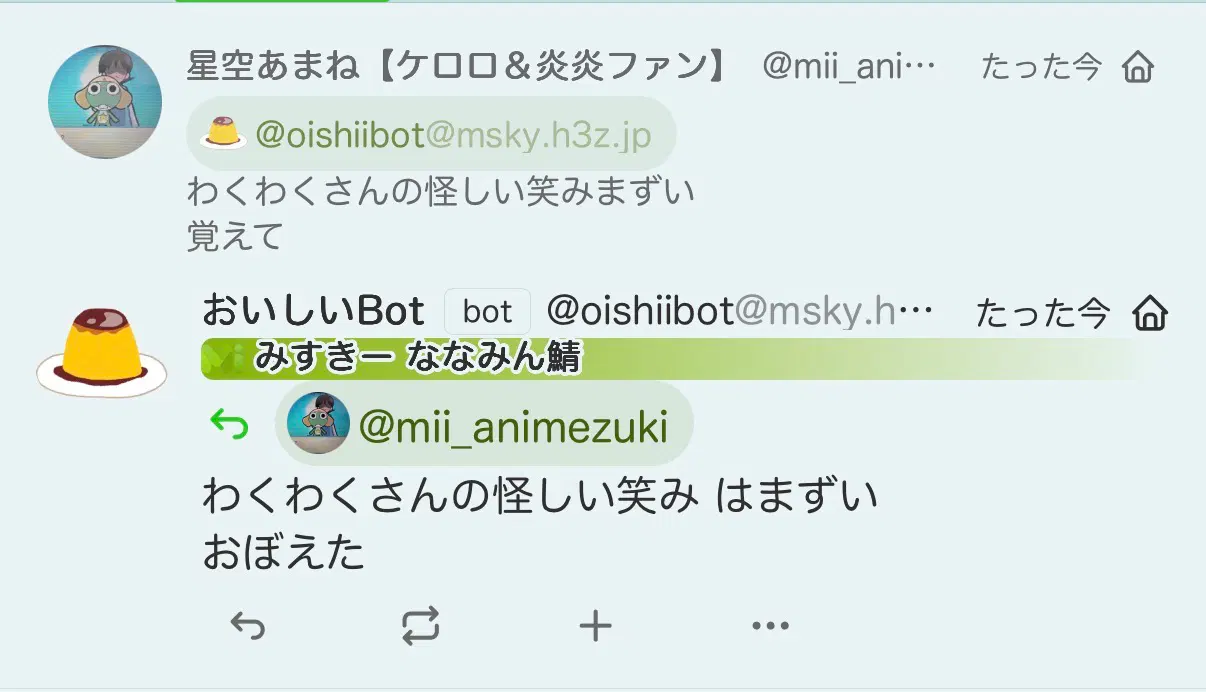Open the @oishiibot@msky.h3z.jp mention
The height and width of the screenshot is (692, 1206).
pyautogui.click(x=431, y=134)
